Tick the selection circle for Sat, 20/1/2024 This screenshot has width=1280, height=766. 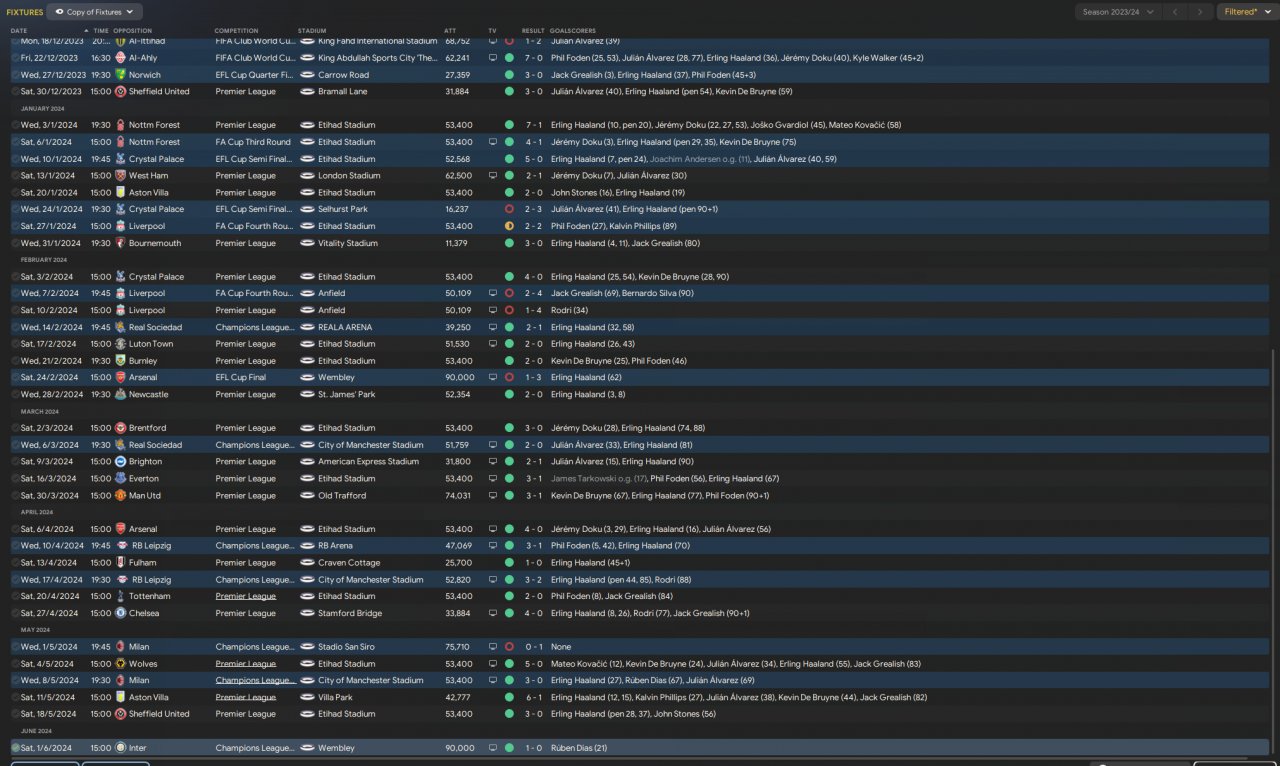pyautogui.click(x=15, y=193)
